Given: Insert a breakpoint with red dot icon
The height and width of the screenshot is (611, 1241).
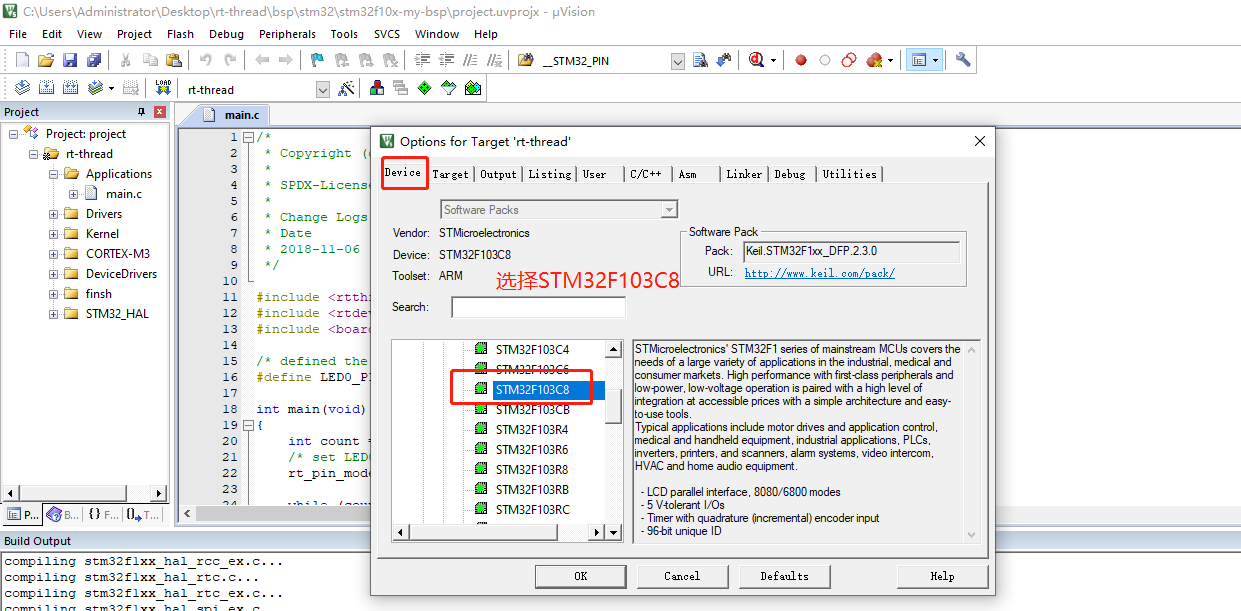Looking at the screenshot, I should point(800,60).
